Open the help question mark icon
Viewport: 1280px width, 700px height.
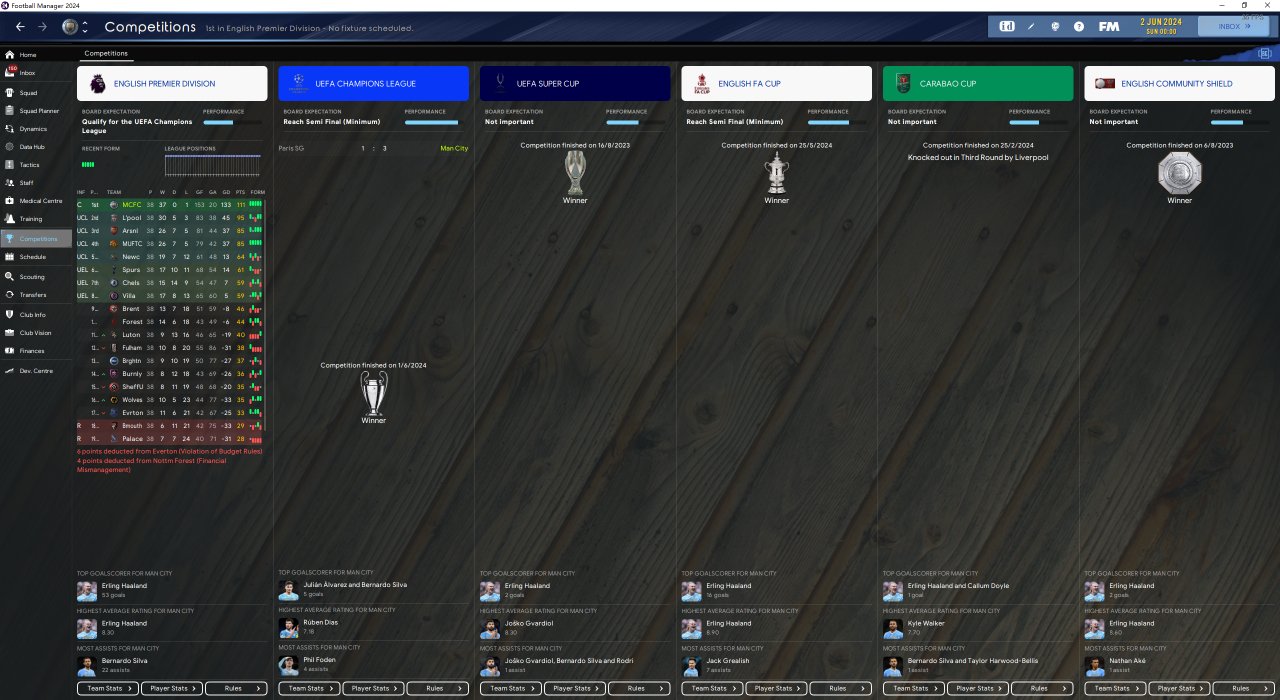point(1079,27)
